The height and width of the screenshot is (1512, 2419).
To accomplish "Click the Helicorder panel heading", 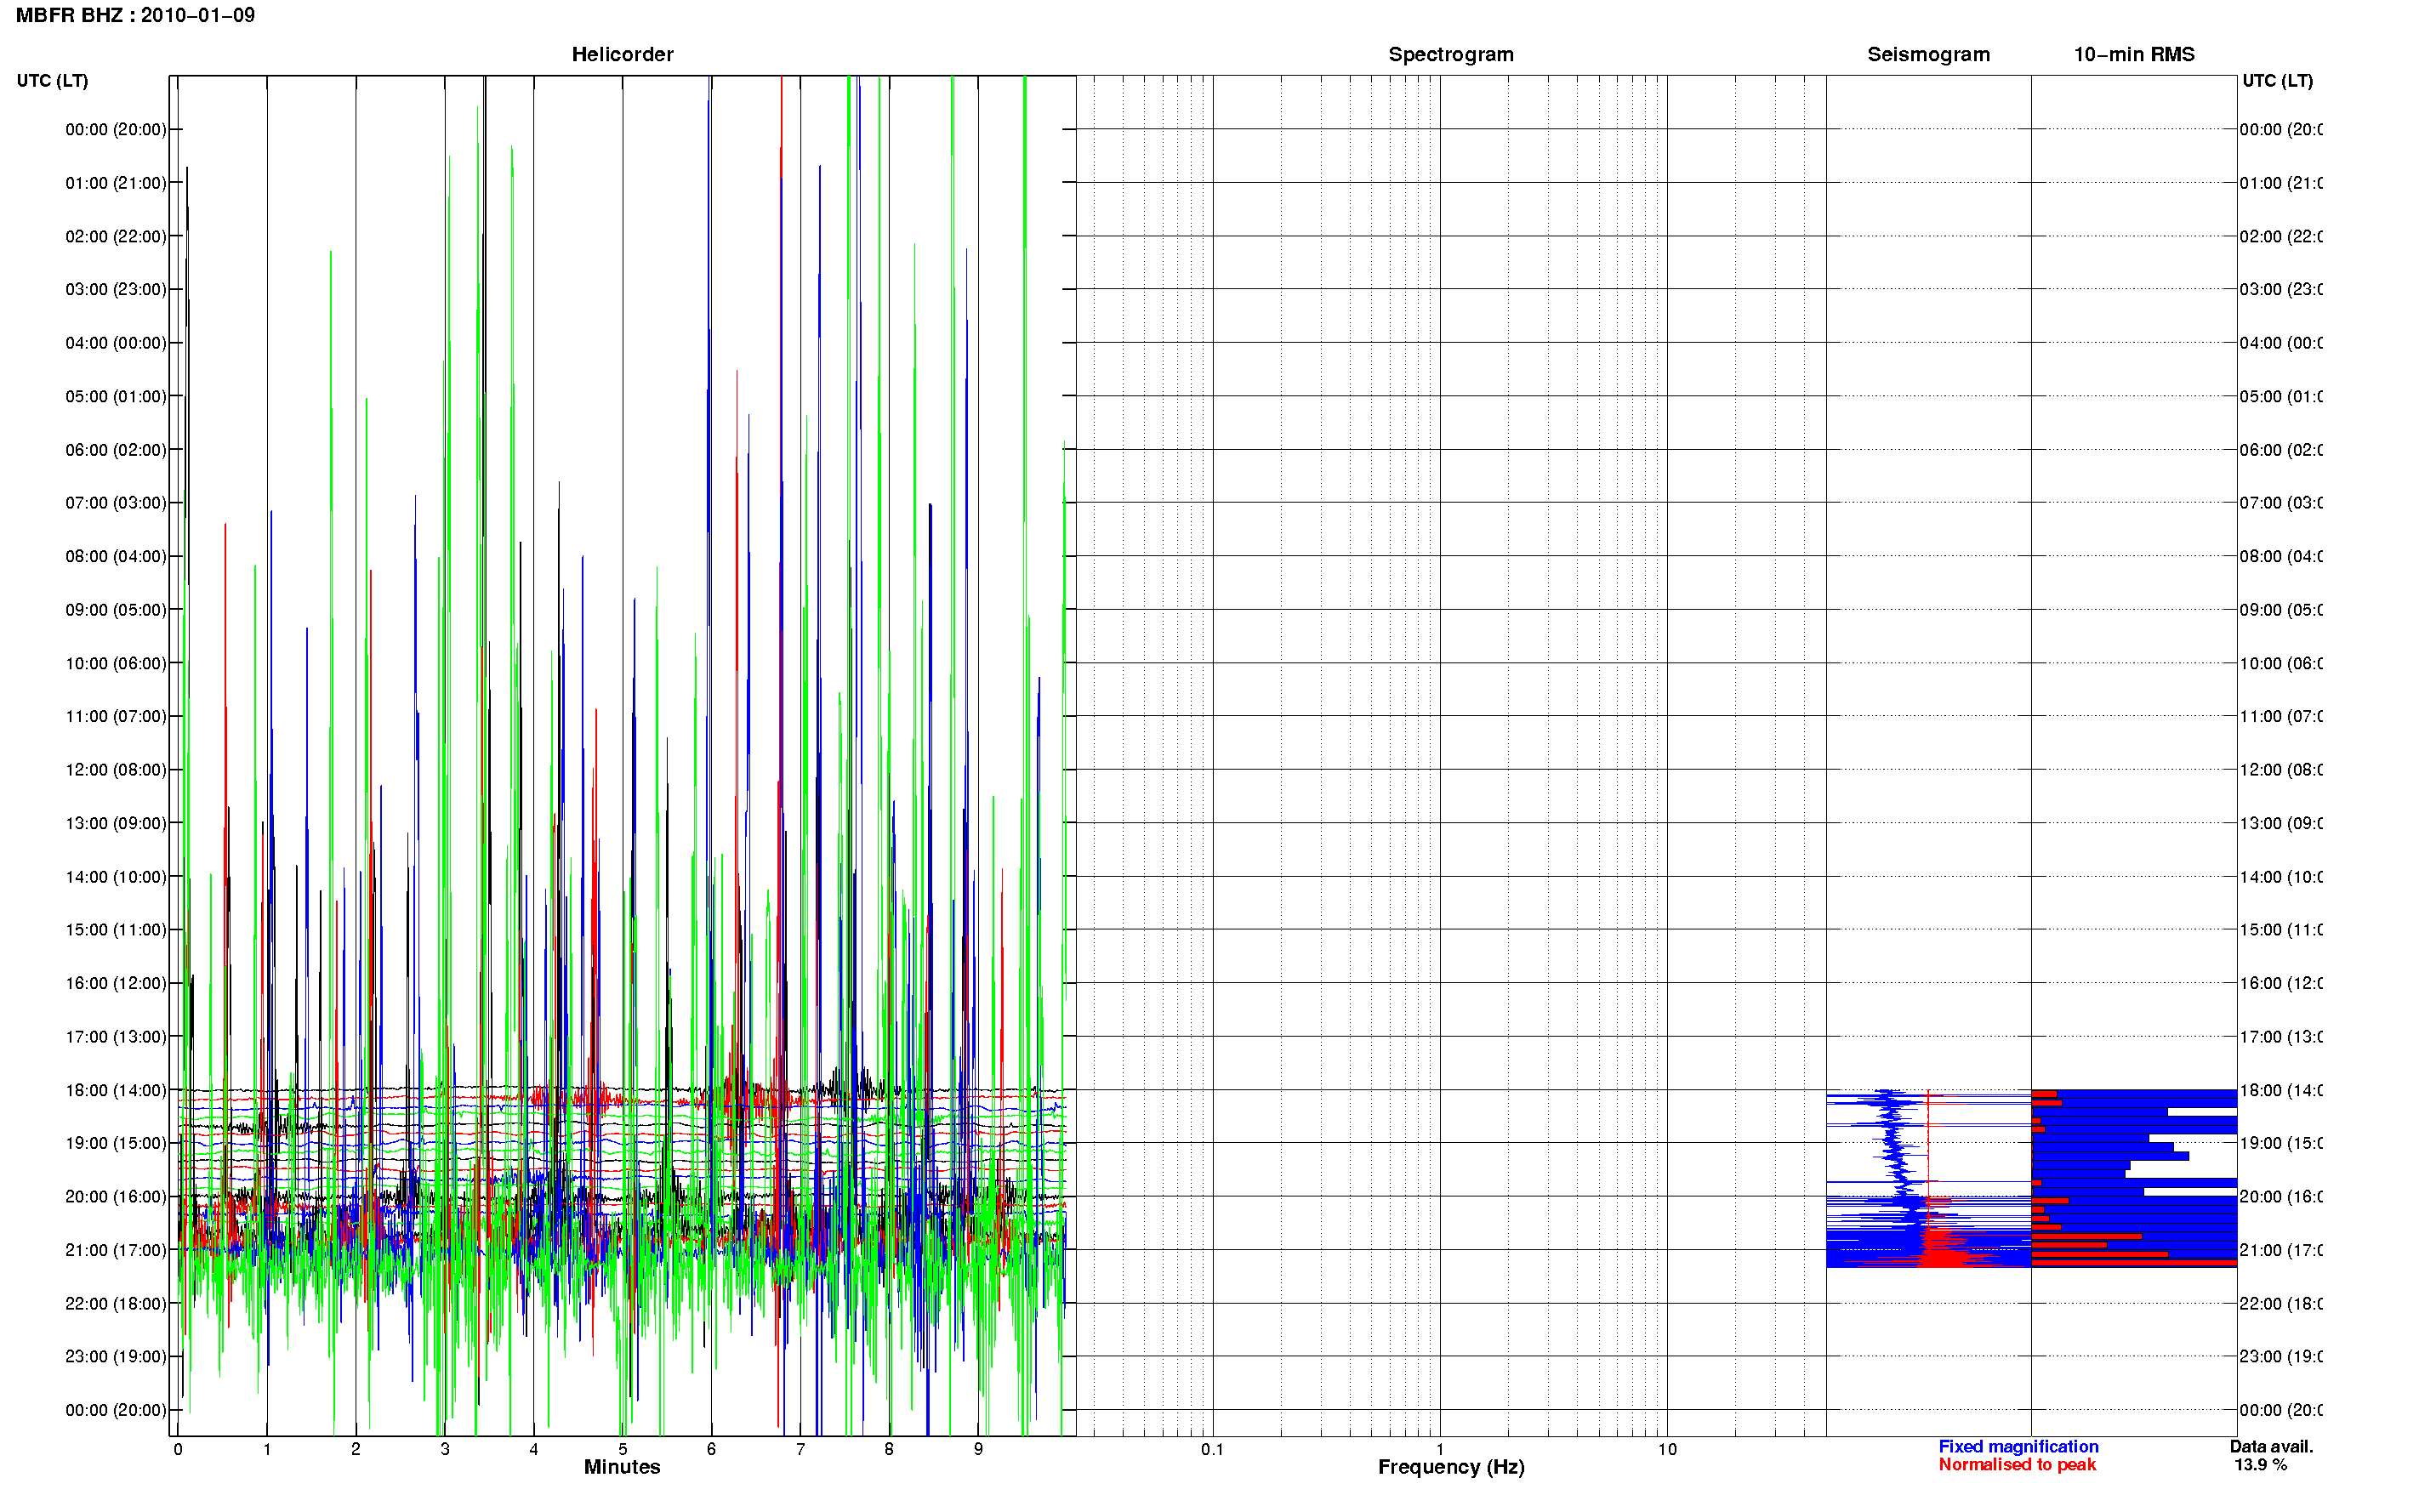I will pos(622,54).
